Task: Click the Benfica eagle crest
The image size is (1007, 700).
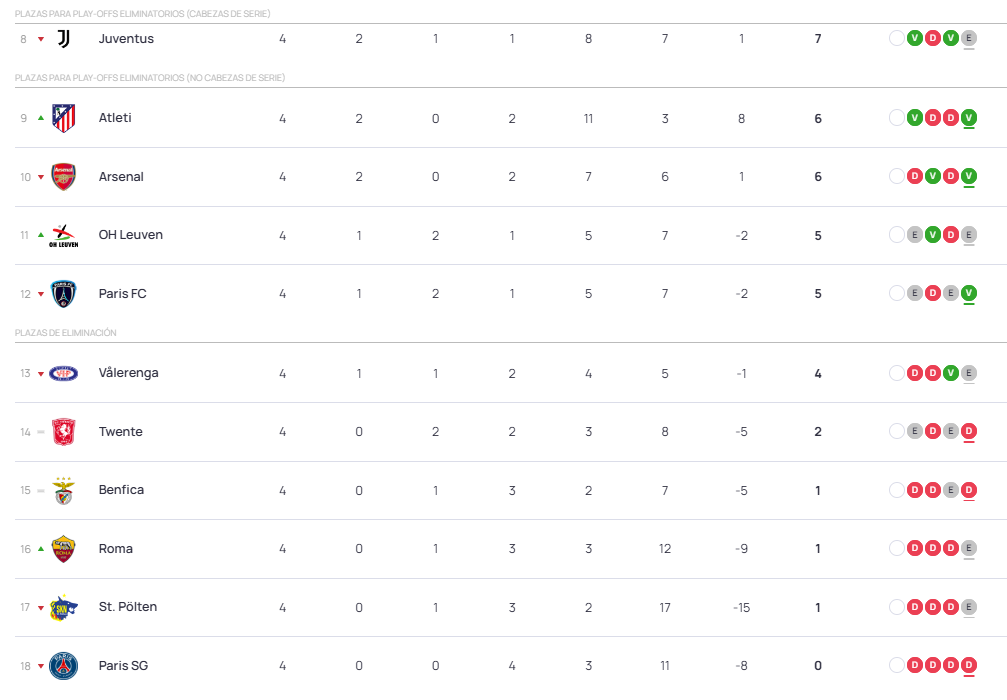Action: click(x=64, y=490)
